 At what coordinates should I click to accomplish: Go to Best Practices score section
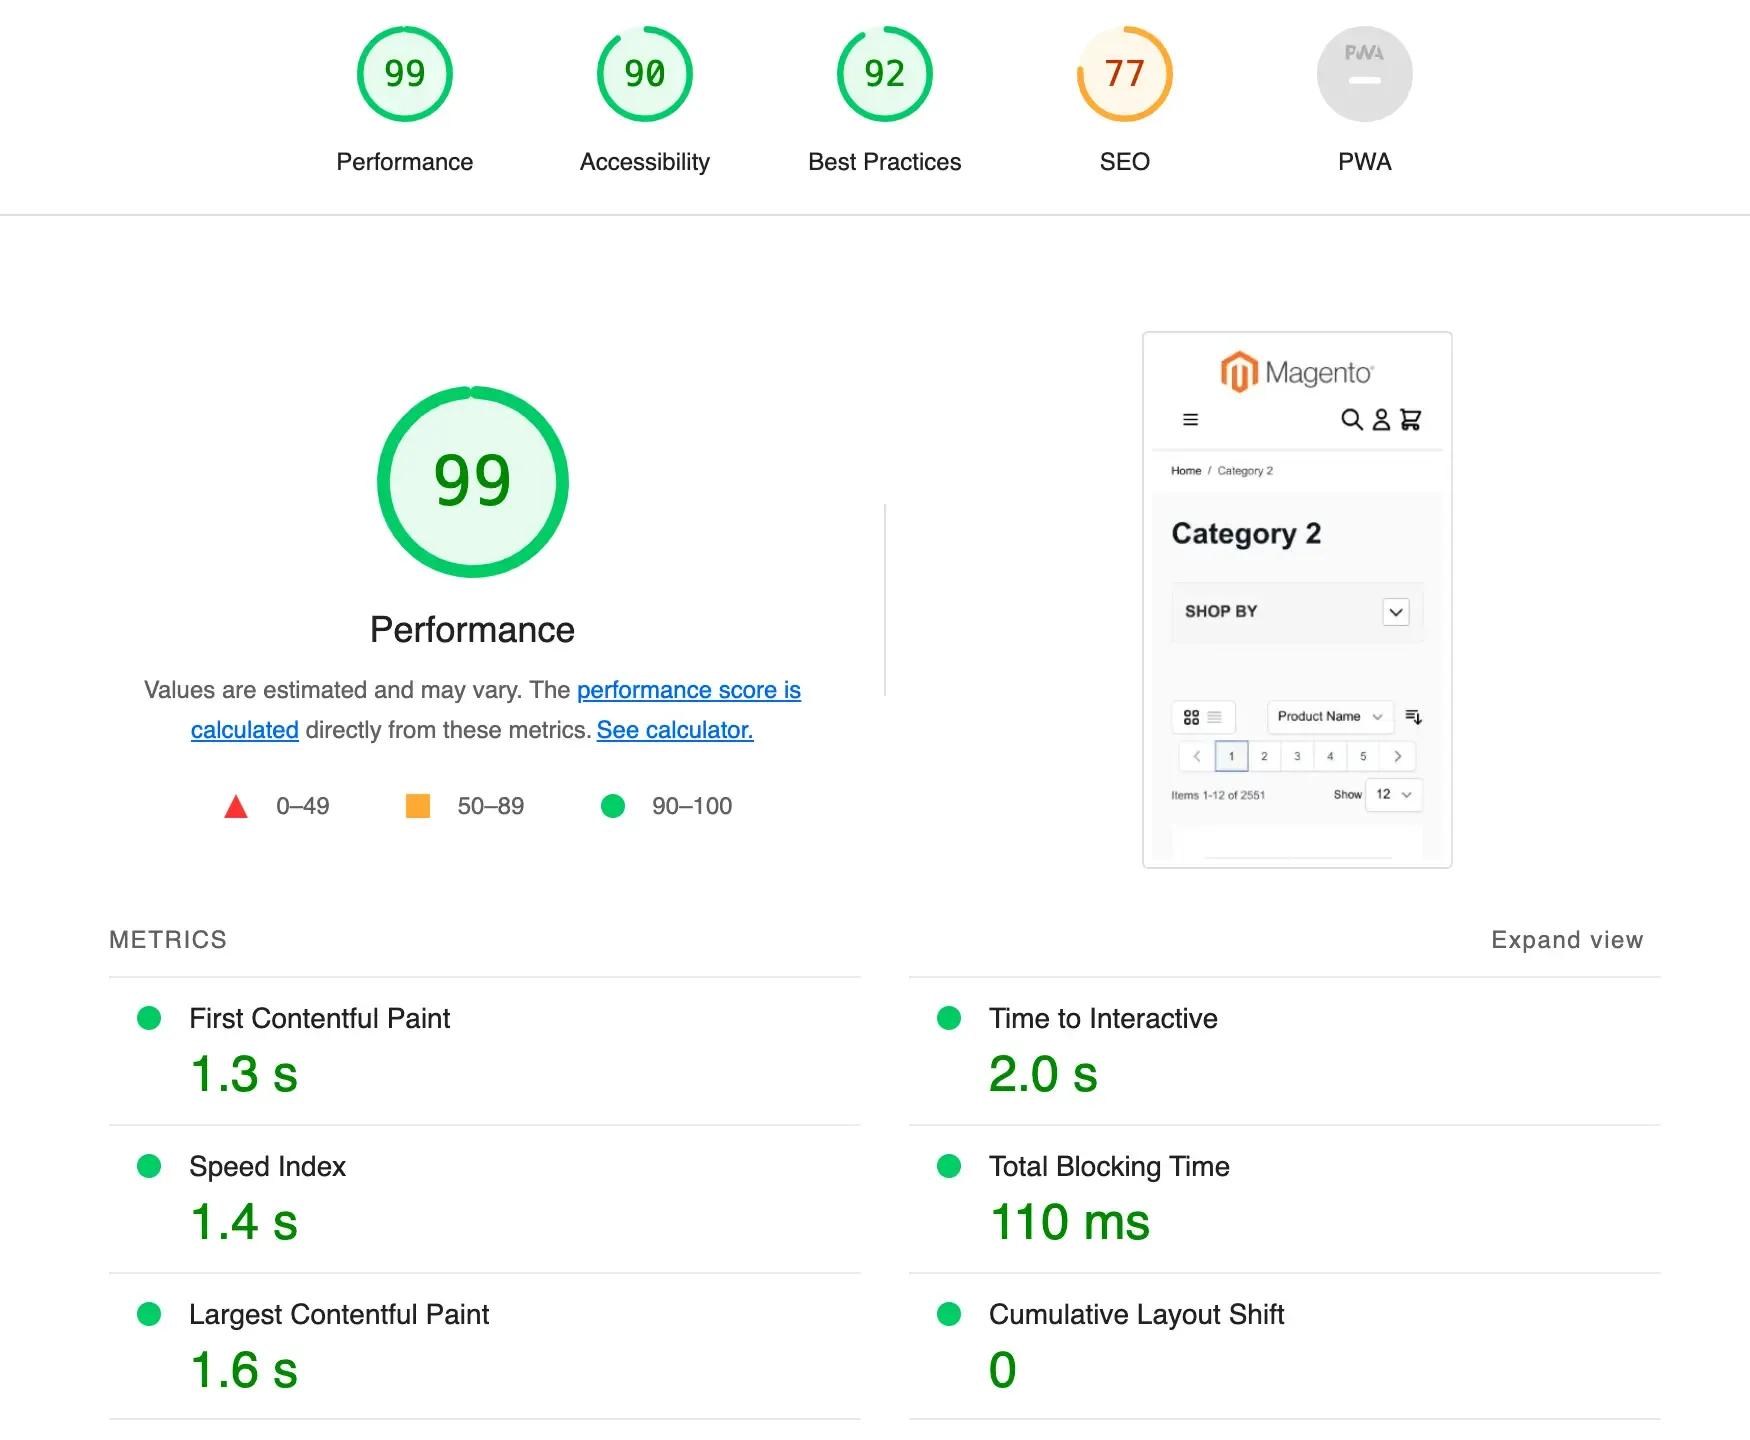[x=884, y=74]
